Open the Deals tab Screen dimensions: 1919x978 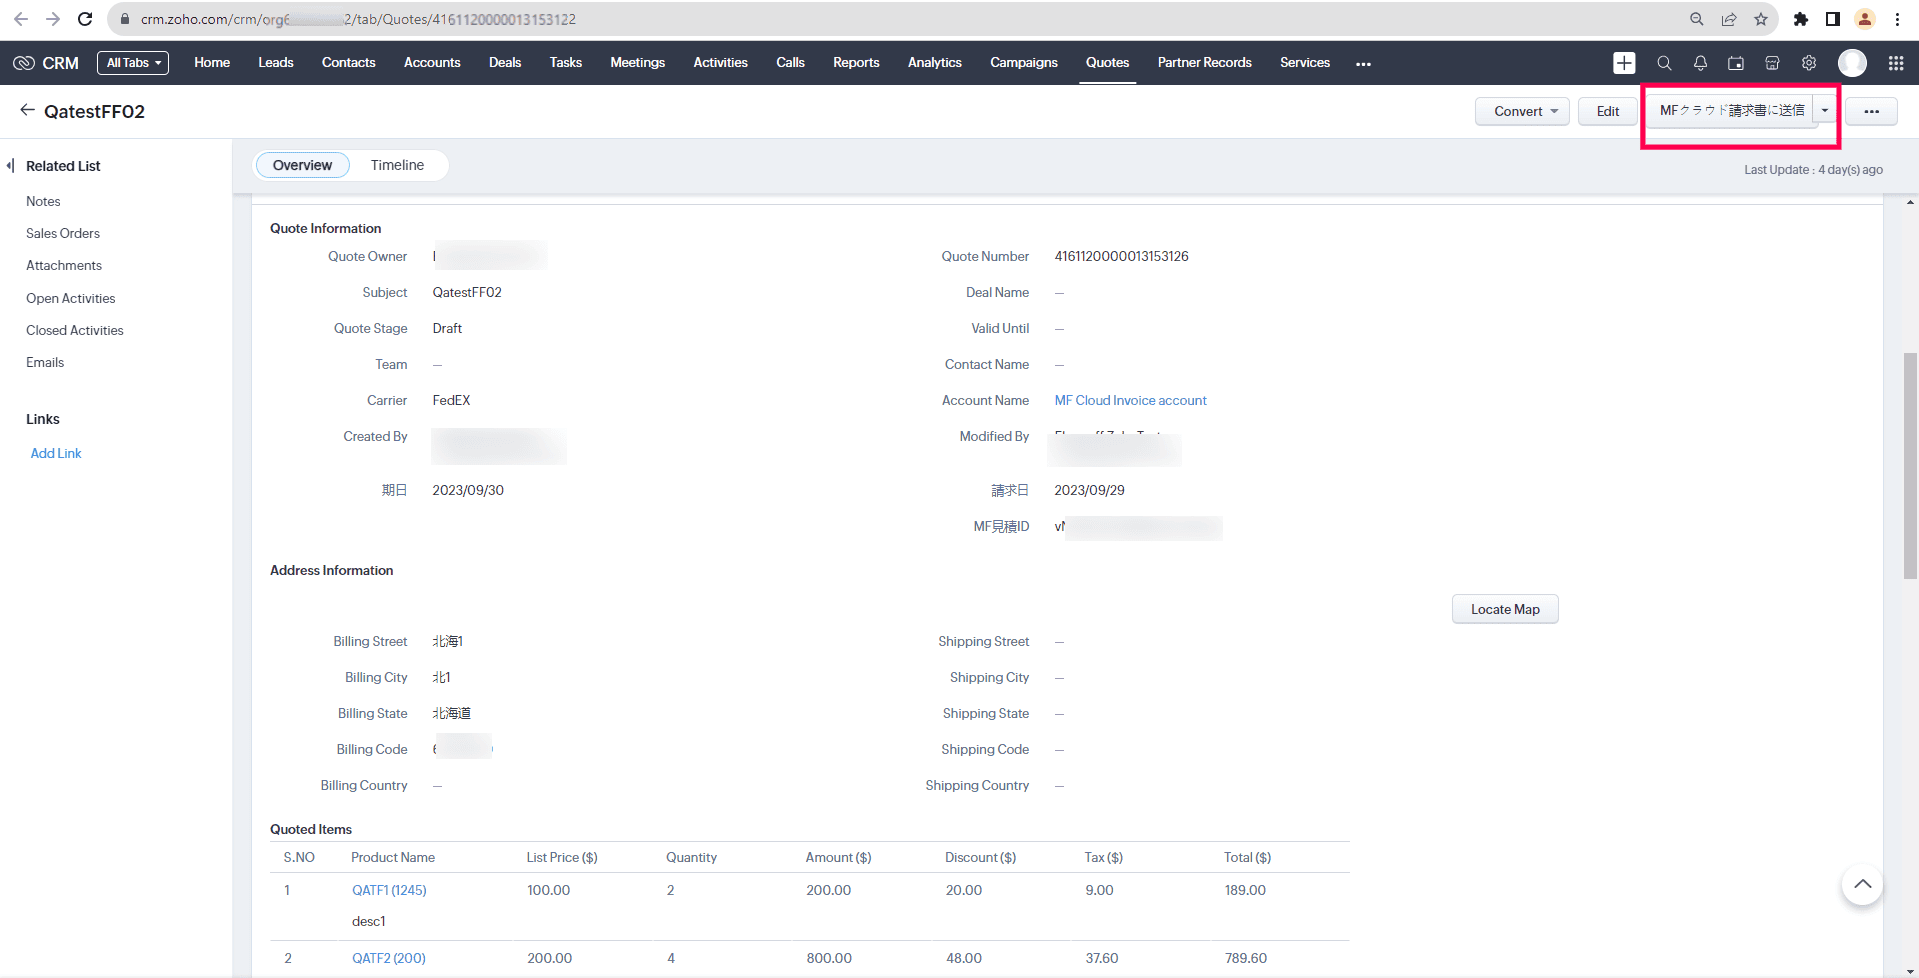505,63
